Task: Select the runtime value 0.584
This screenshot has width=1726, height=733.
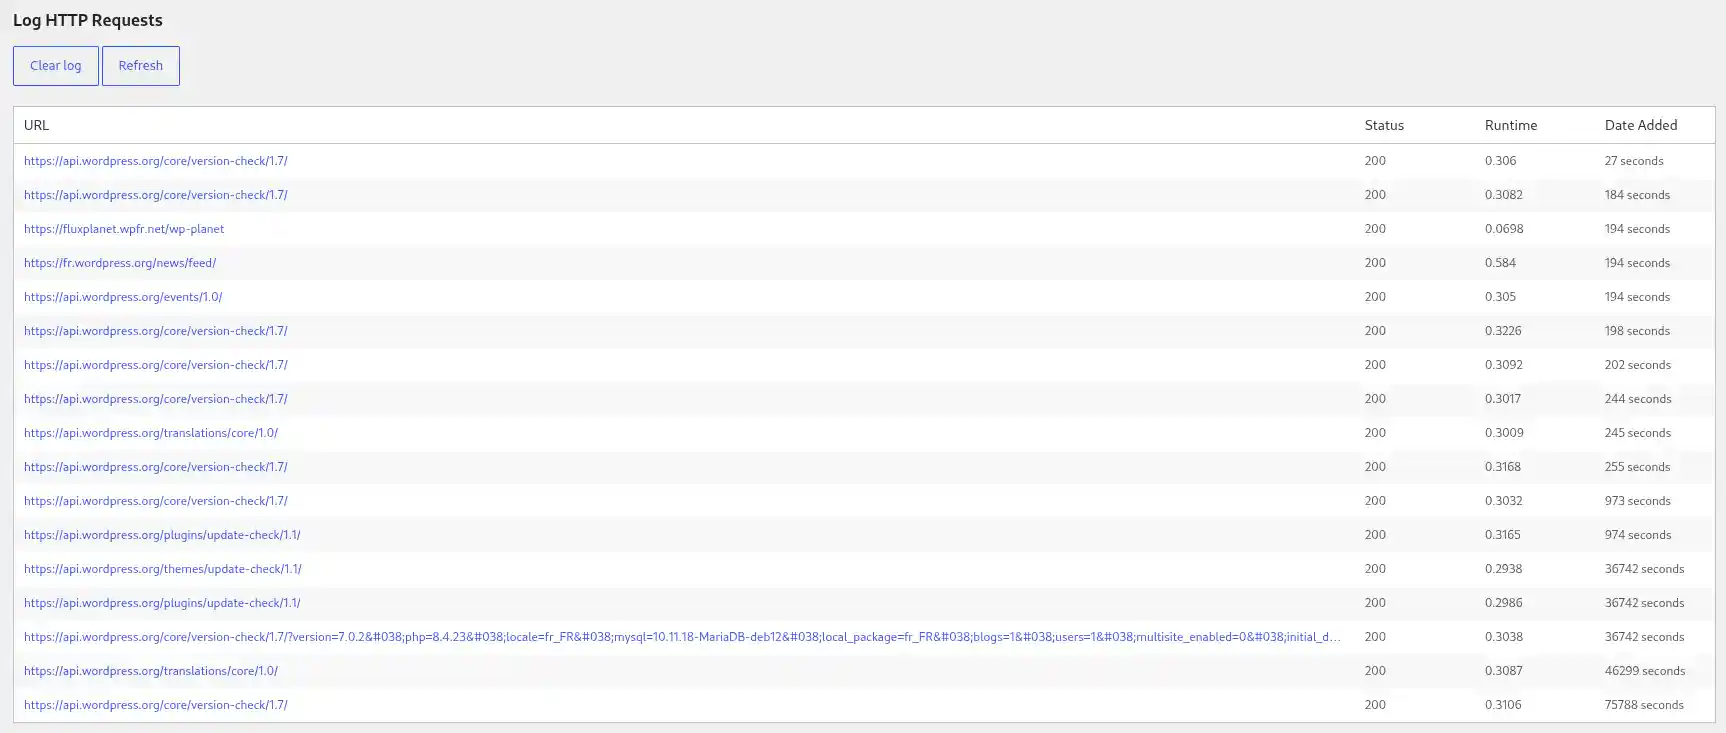Action: click(x=1500, y=263)
